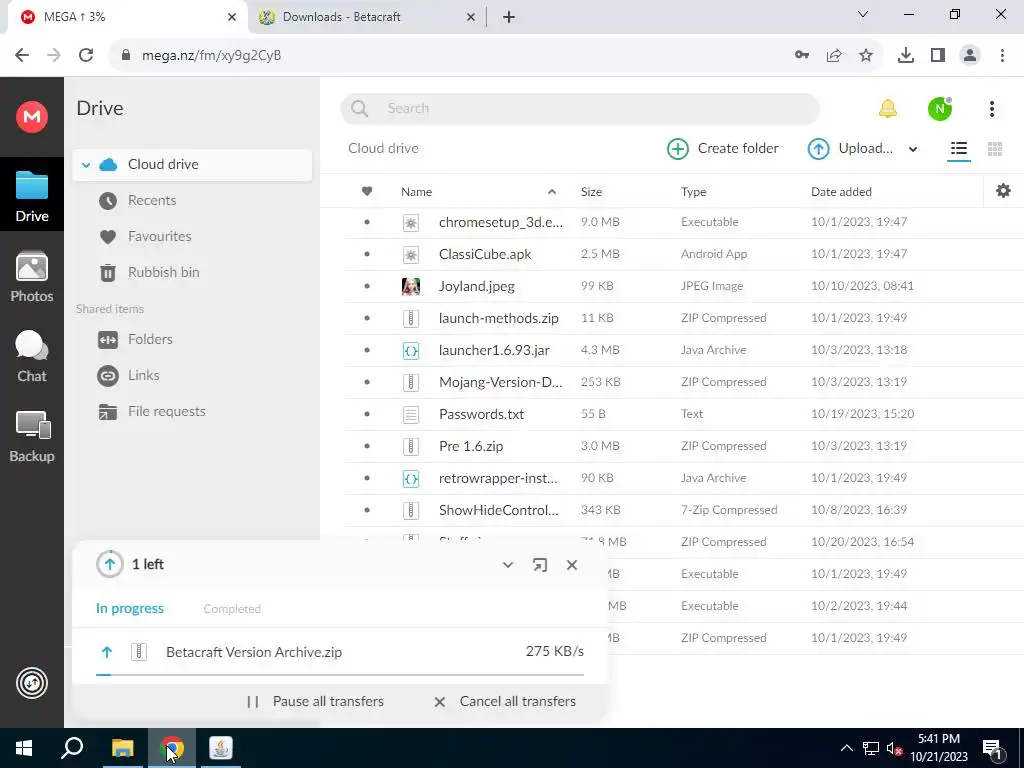The image size is (1024, 768).
Task: Click the Joyland.jpeg thumbnail
Action: pos(411,286)
